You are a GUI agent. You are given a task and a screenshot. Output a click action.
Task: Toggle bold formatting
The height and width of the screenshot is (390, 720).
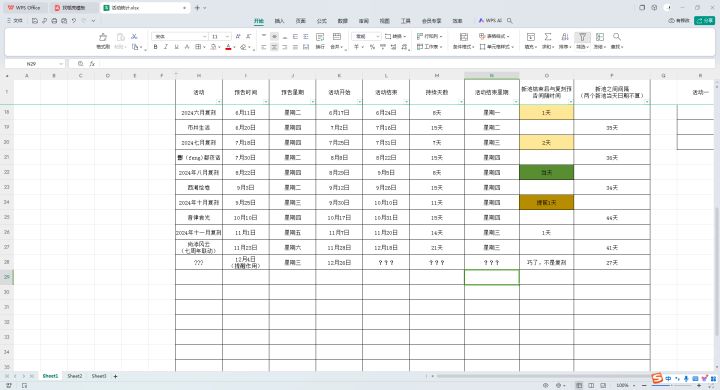point(155,47)
